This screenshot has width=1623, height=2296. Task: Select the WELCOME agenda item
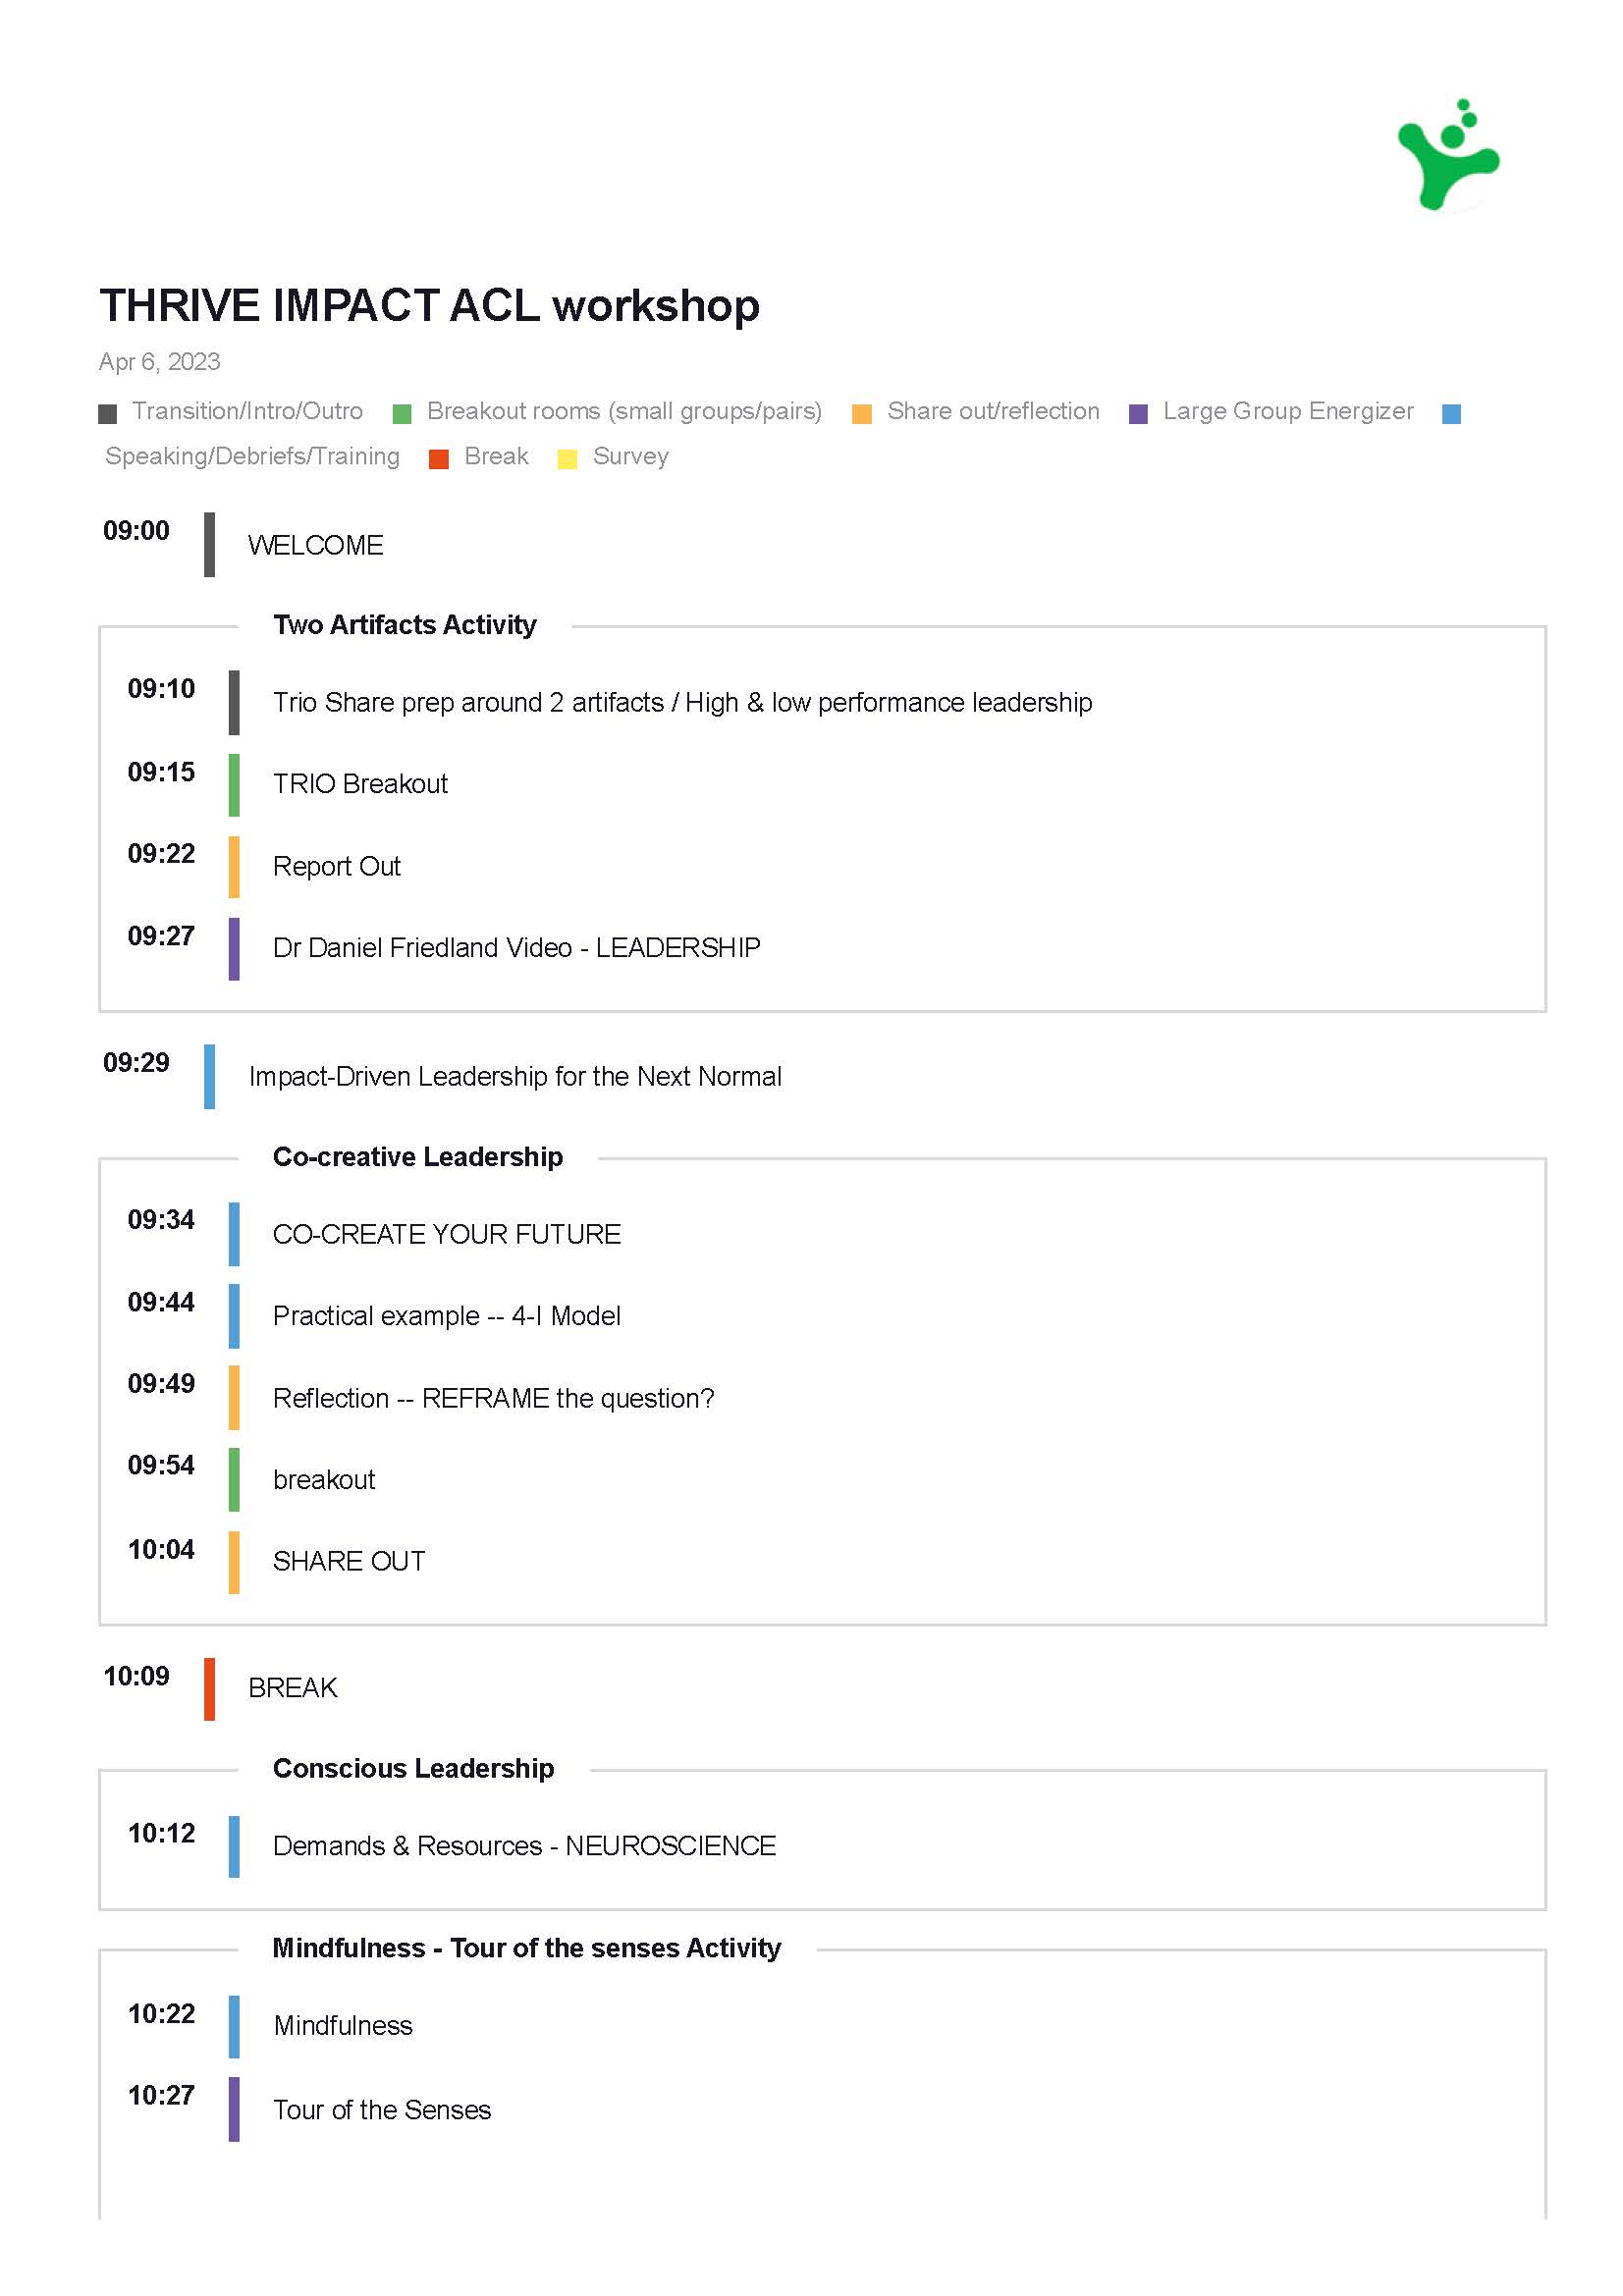pos(315,545)
